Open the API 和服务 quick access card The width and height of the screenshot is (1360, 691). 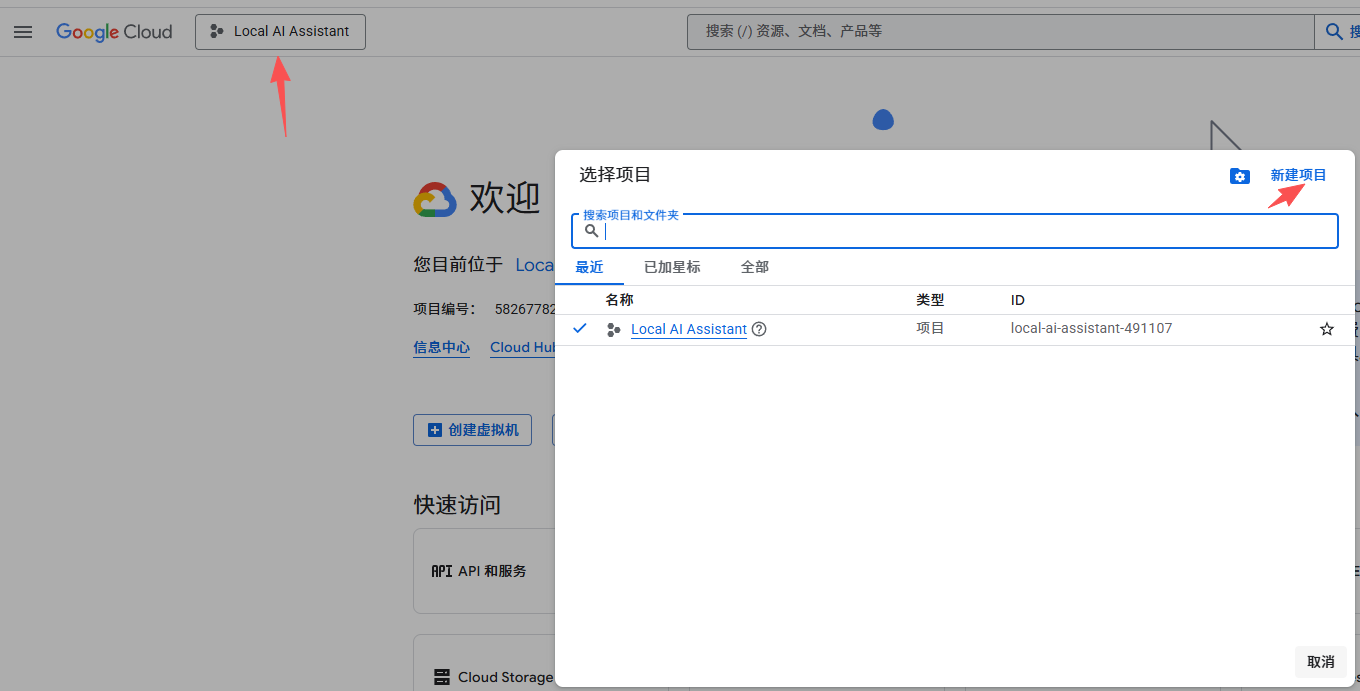(484, 571)
